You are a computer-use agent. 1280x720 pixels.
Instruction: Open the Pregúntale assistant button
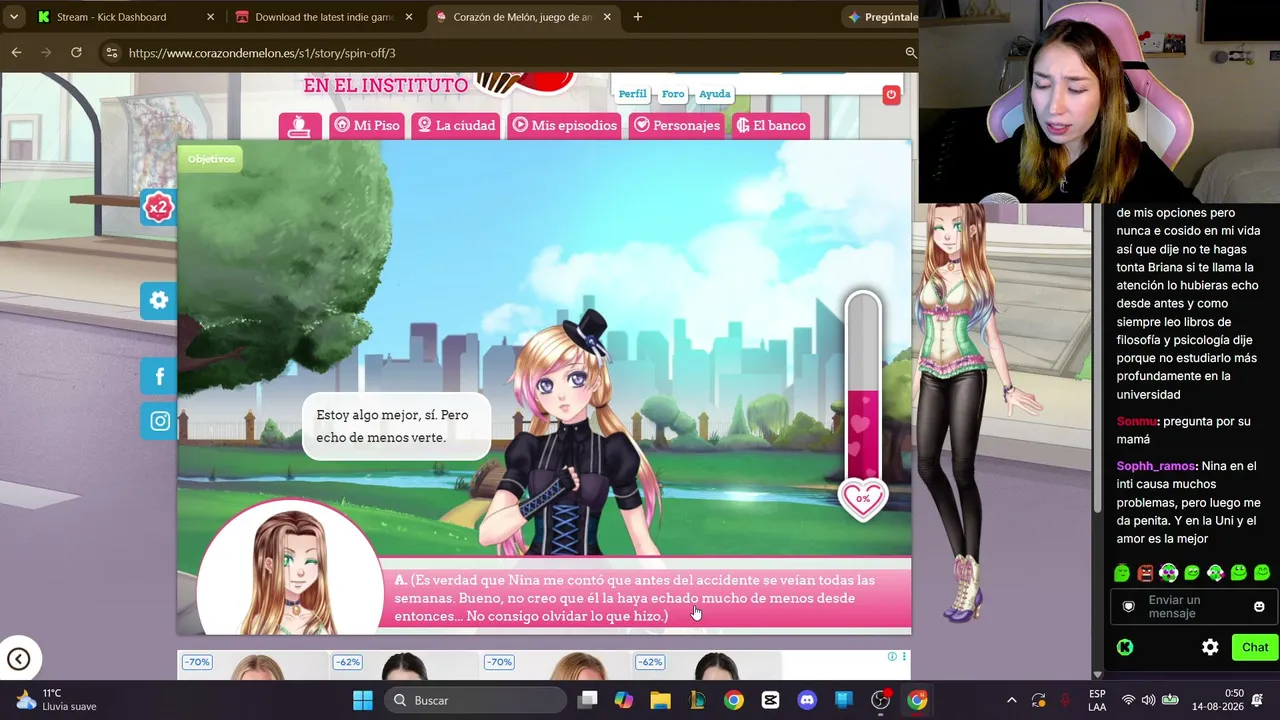coord(882,17)
